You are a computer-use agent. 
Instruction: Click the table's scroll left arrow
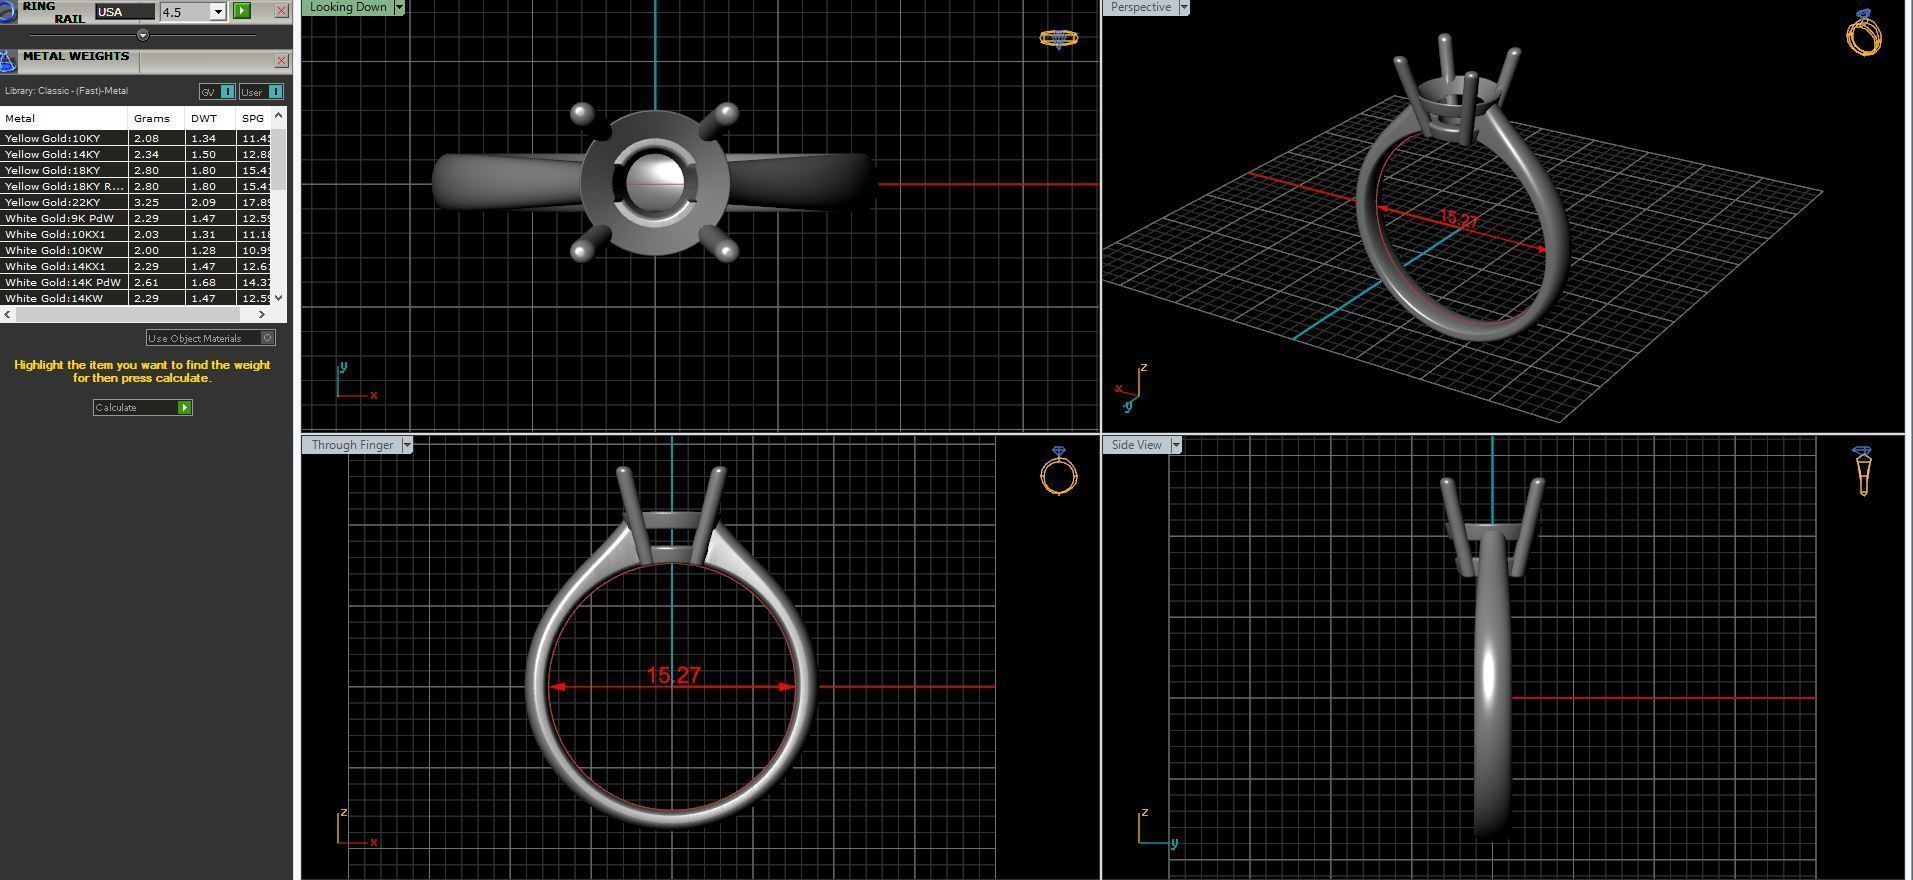(x=8, y=314)
